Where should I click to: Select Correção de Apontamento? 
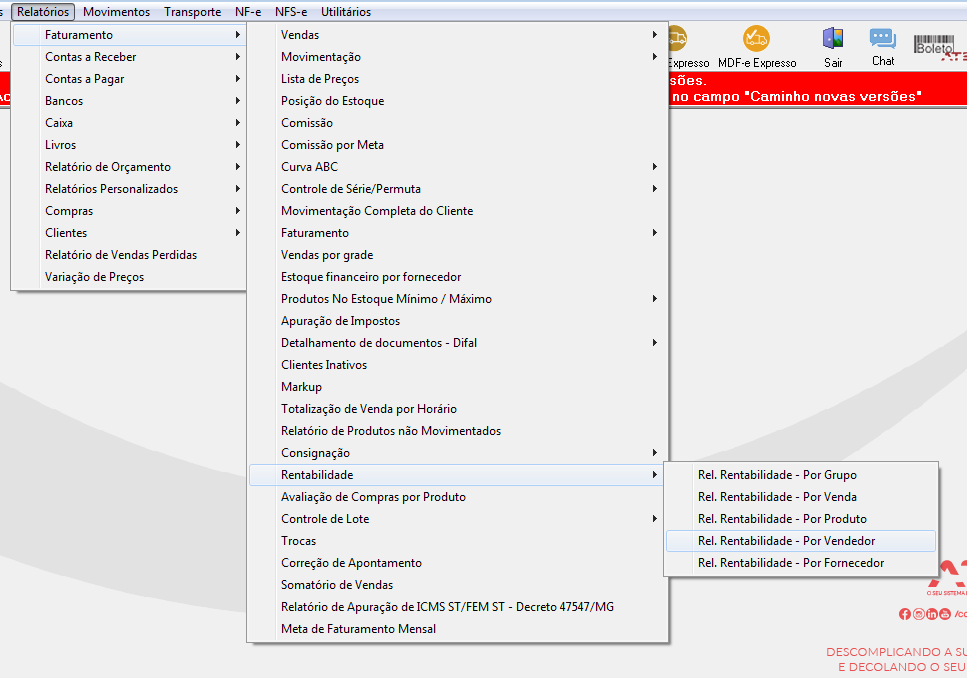(x=457, y=563)
